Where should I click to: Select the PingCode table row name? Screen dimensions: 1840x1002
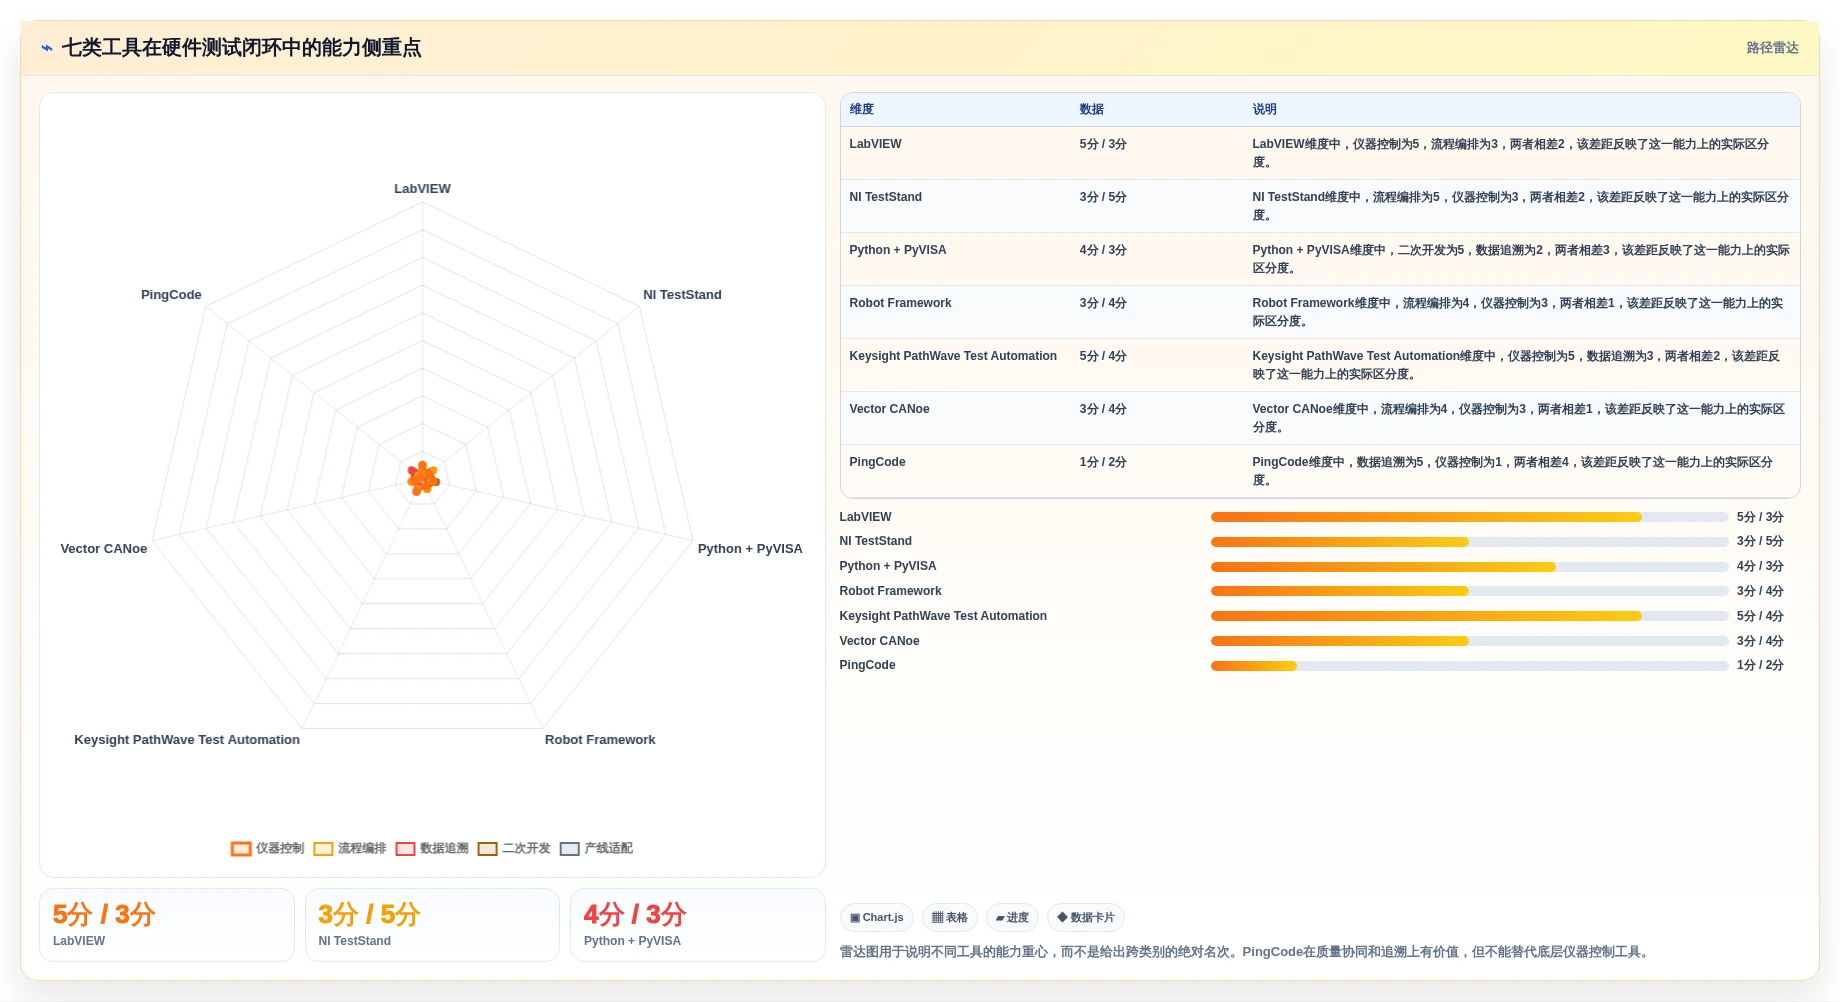[x=877, y=462]
